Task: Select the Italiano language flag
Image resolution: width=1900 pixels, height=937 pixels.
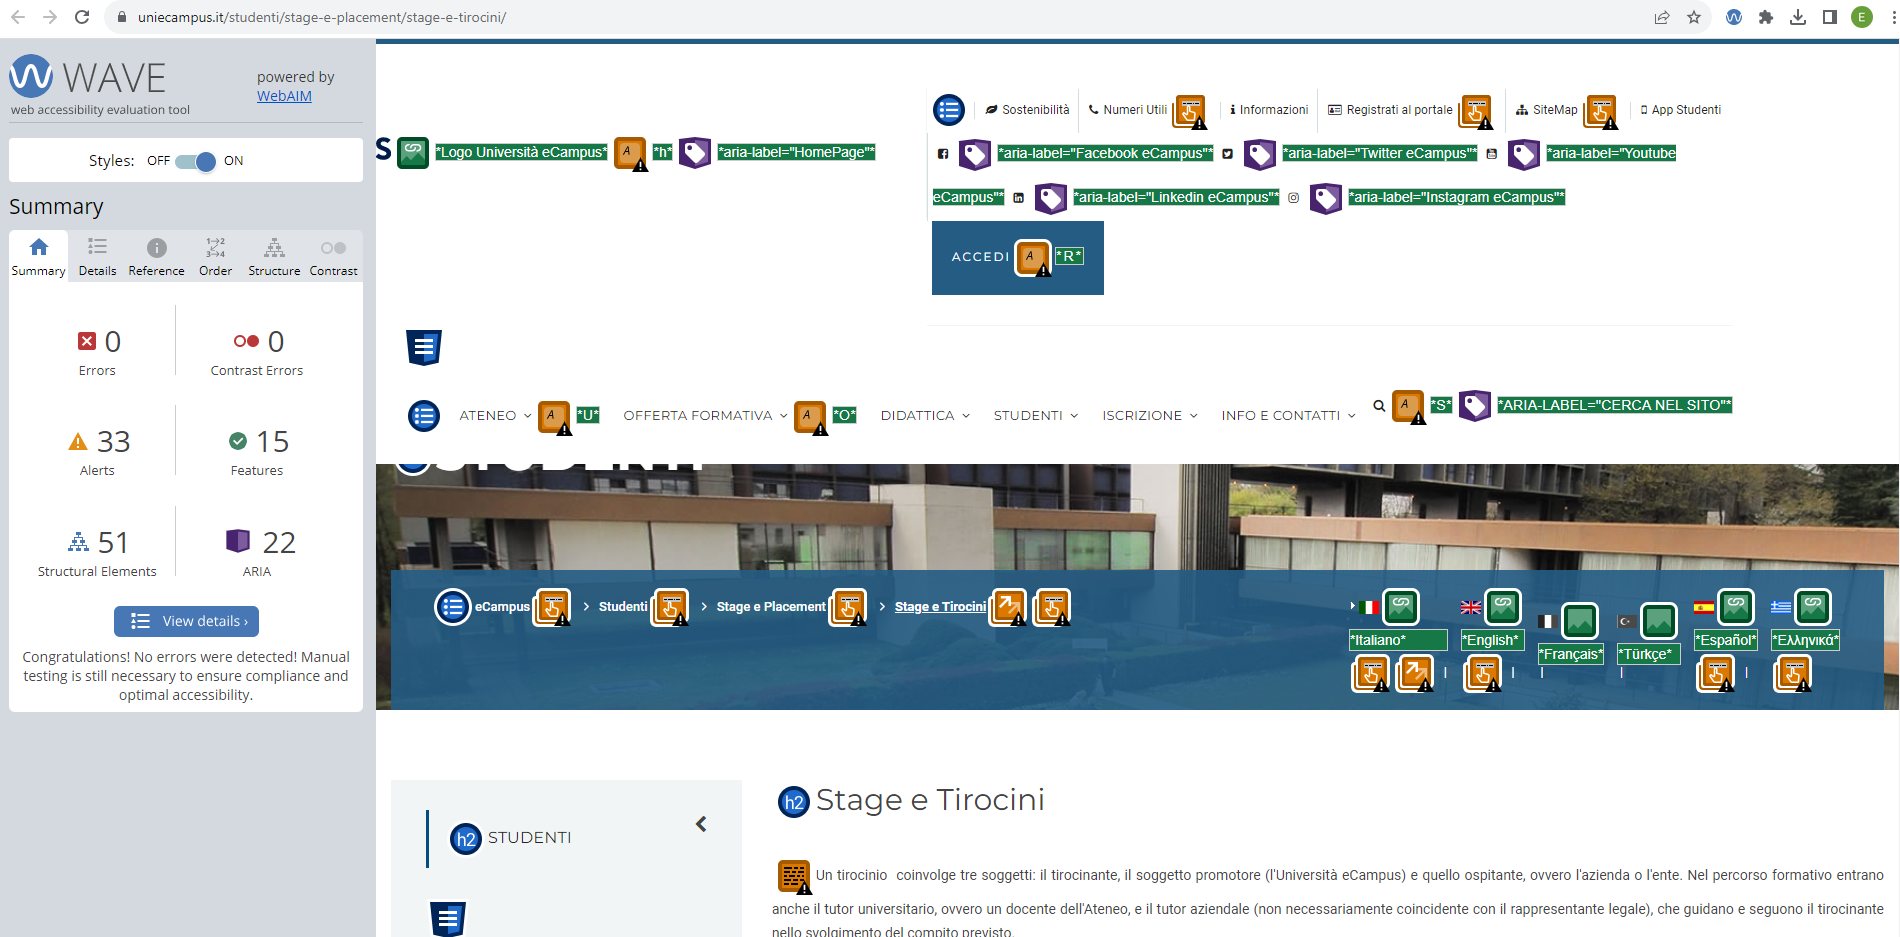Action: 1370,607
